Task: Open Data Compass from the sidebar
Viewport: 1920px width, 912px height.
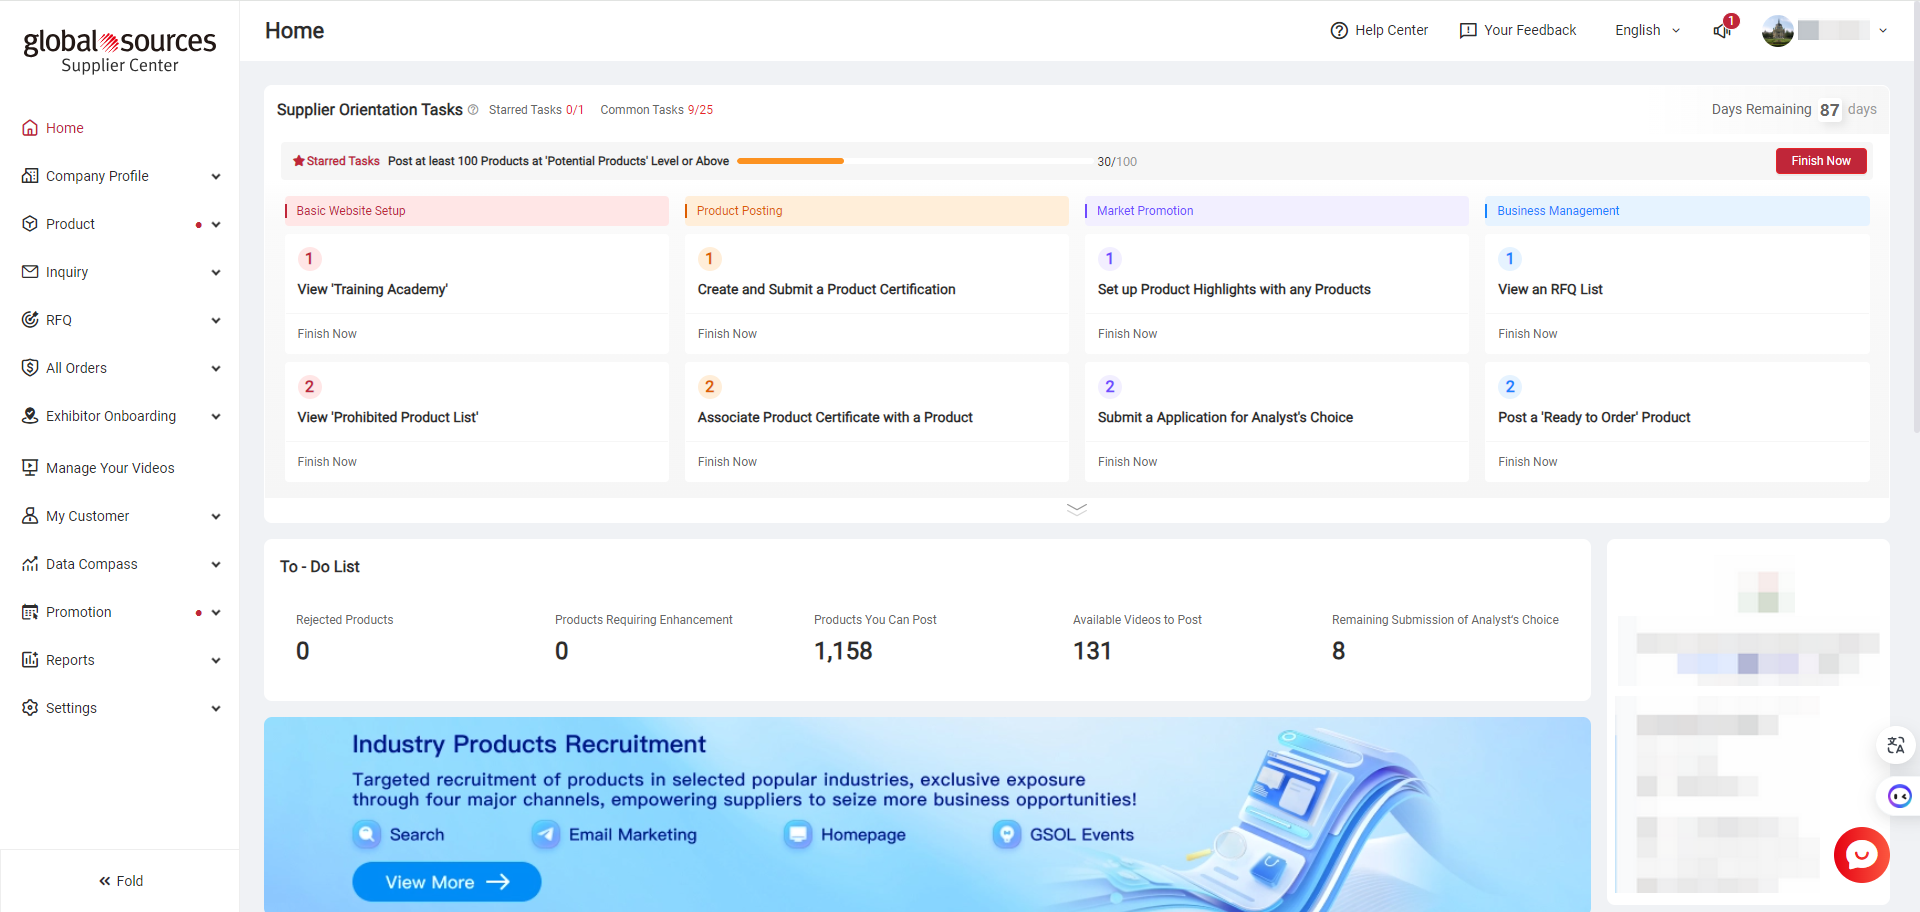Action: pyautogui.click(x=91, y=563)
